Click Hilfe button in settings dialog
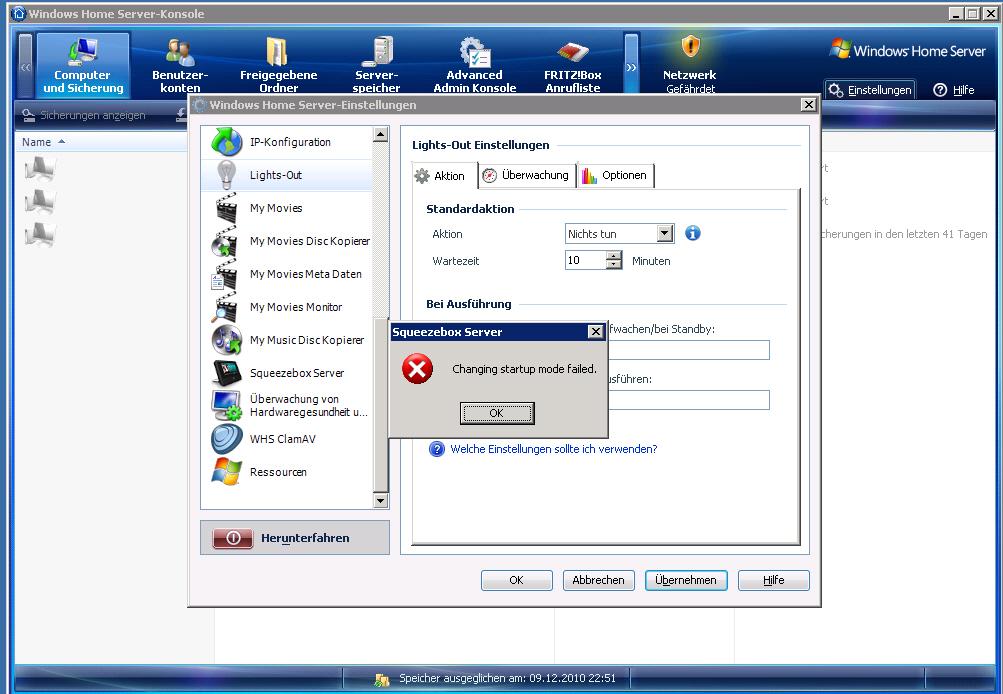Screen dimensions: 1003x694 coord(773,580)
